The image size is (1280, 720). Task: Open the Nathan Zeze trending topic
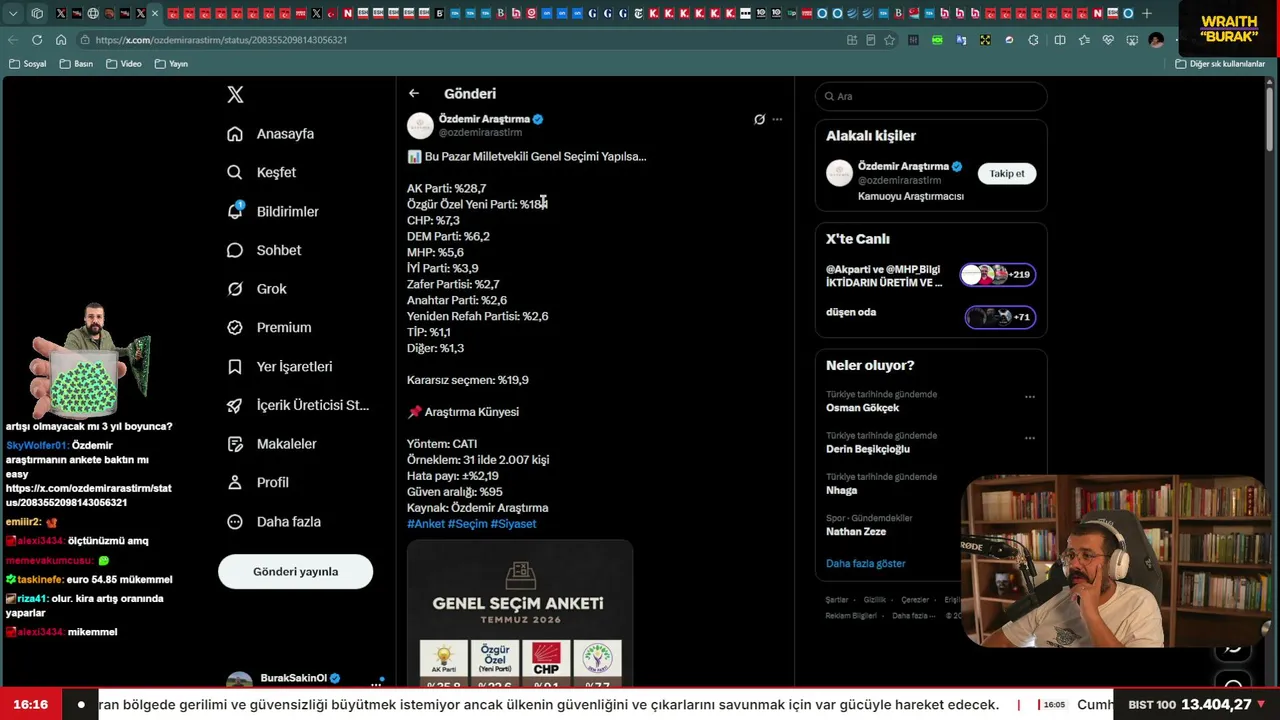click(855, 532)
